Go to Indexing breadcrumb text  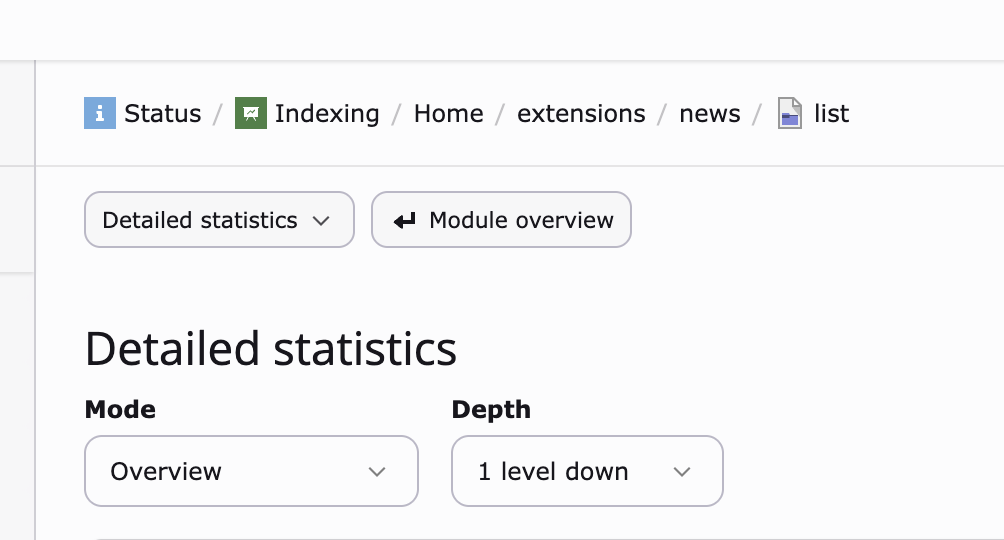[x=327, y=114]
